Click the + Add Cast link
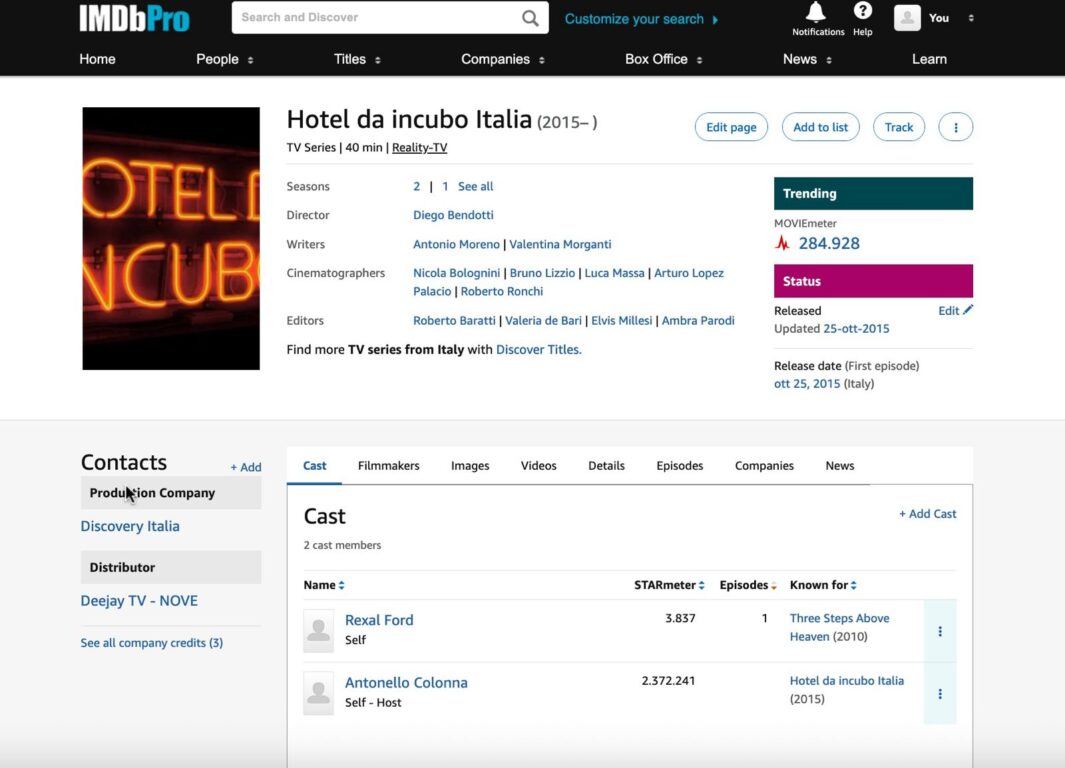This screenshot has height=768, width=1065. click(x=928, y=514)
